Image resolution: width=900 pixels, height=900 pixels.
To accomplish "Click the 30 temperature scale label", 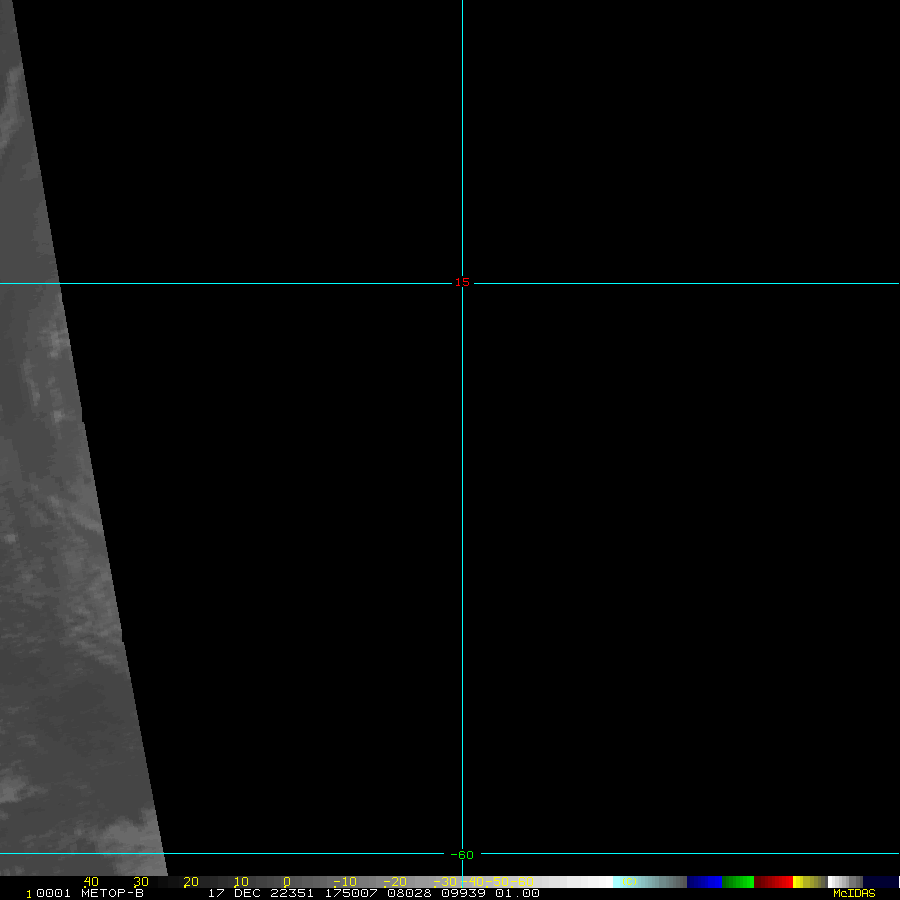I will pos(141,882).
